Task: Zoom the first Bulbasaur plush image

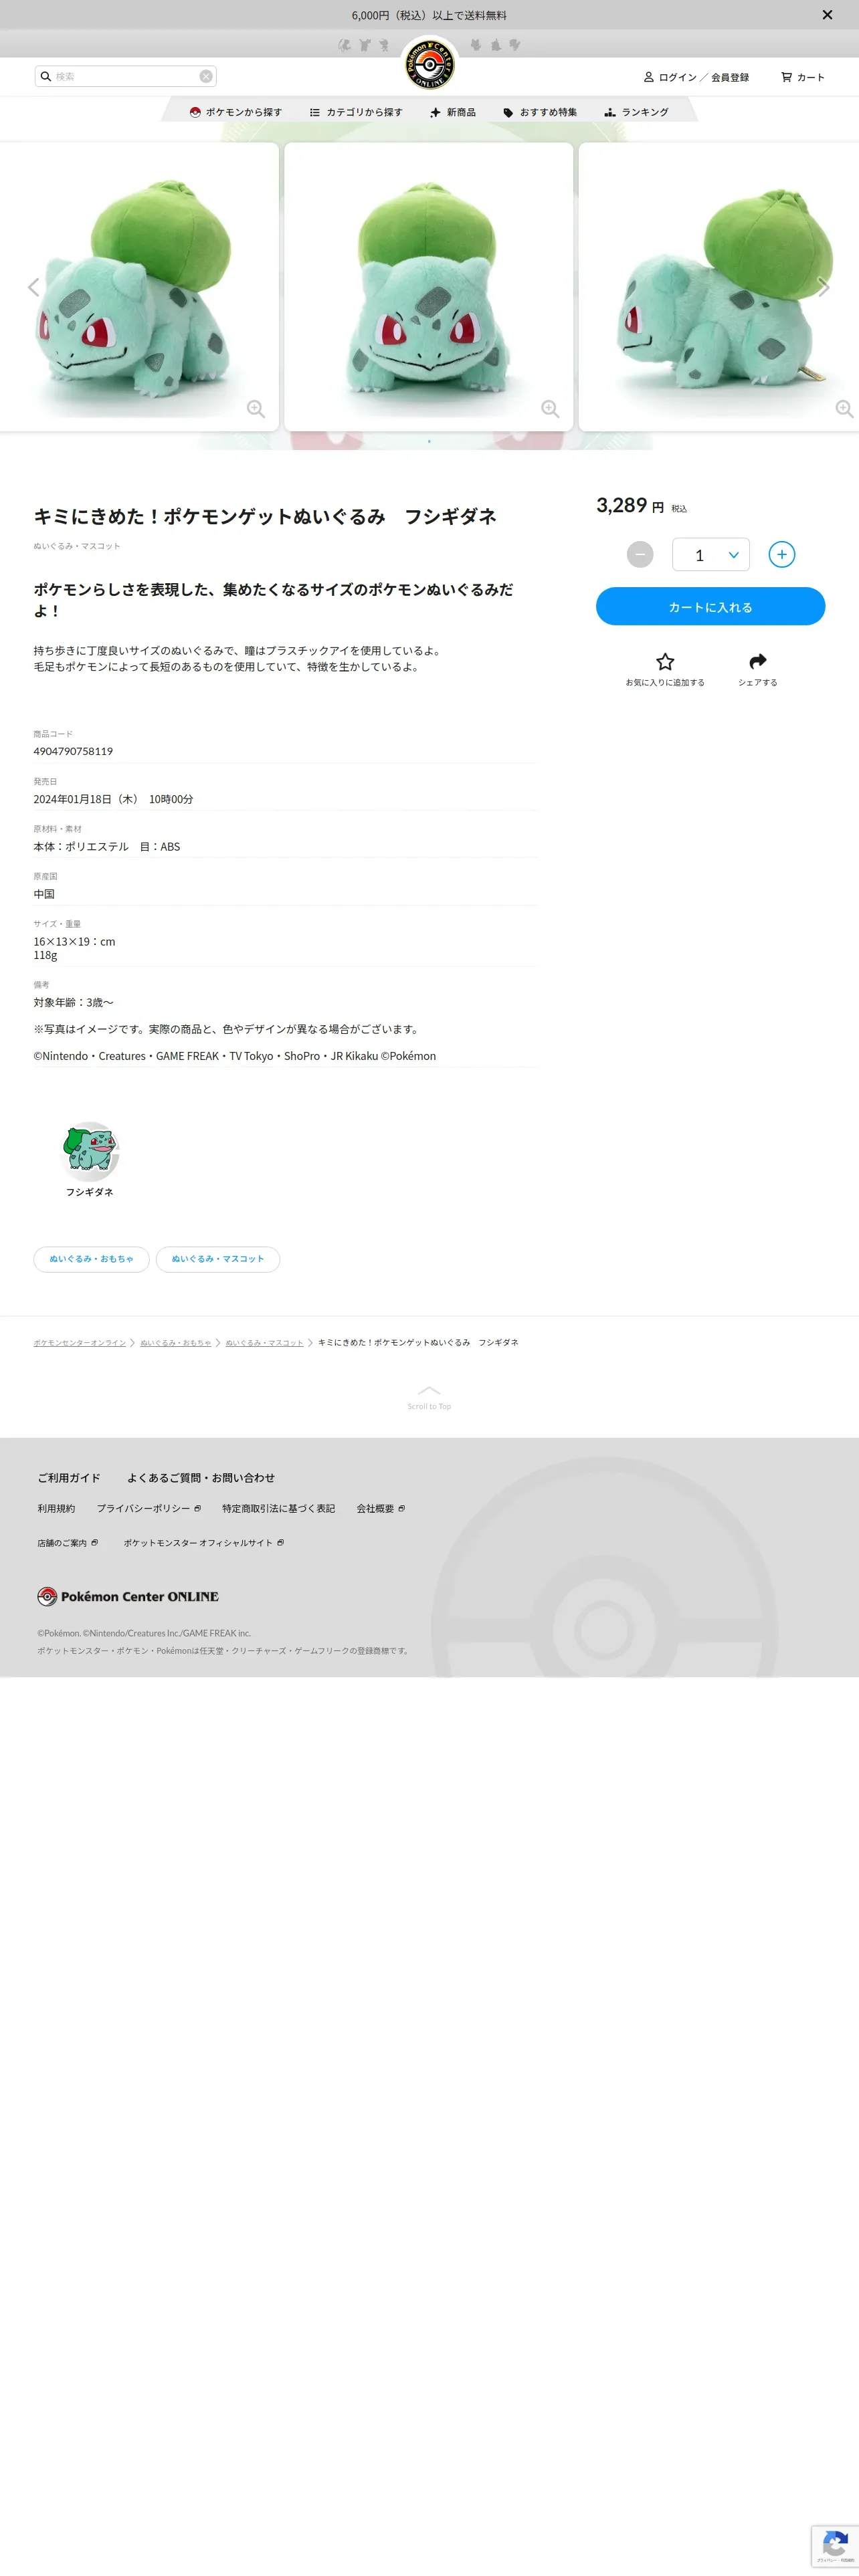Action: coord(256,409)
